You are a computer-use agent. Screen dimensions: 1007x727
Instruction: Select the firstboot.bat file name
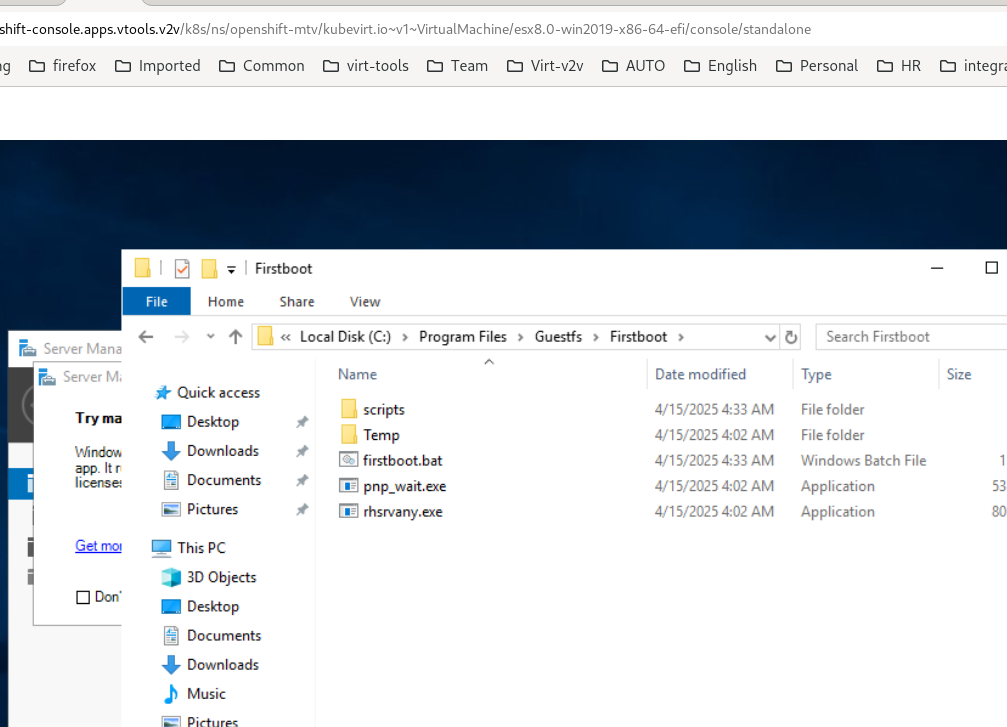point(403,460)
